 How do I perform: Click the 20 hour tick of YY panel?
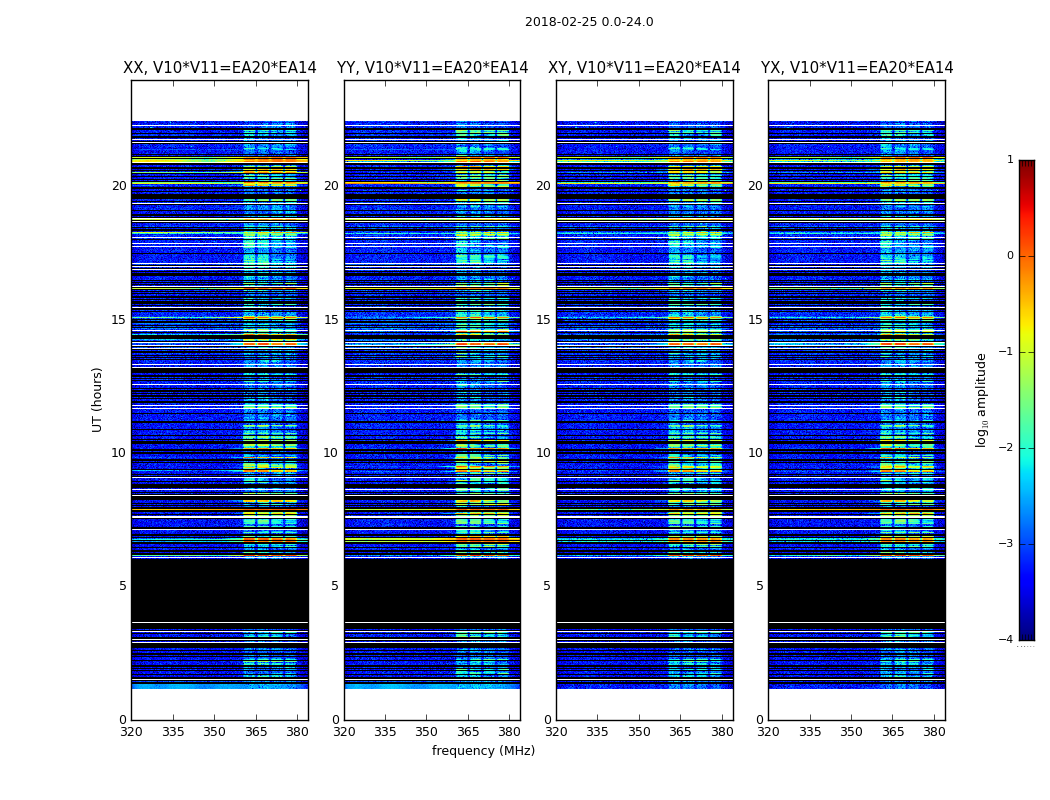pyautogui.click(x=331, y=185)
